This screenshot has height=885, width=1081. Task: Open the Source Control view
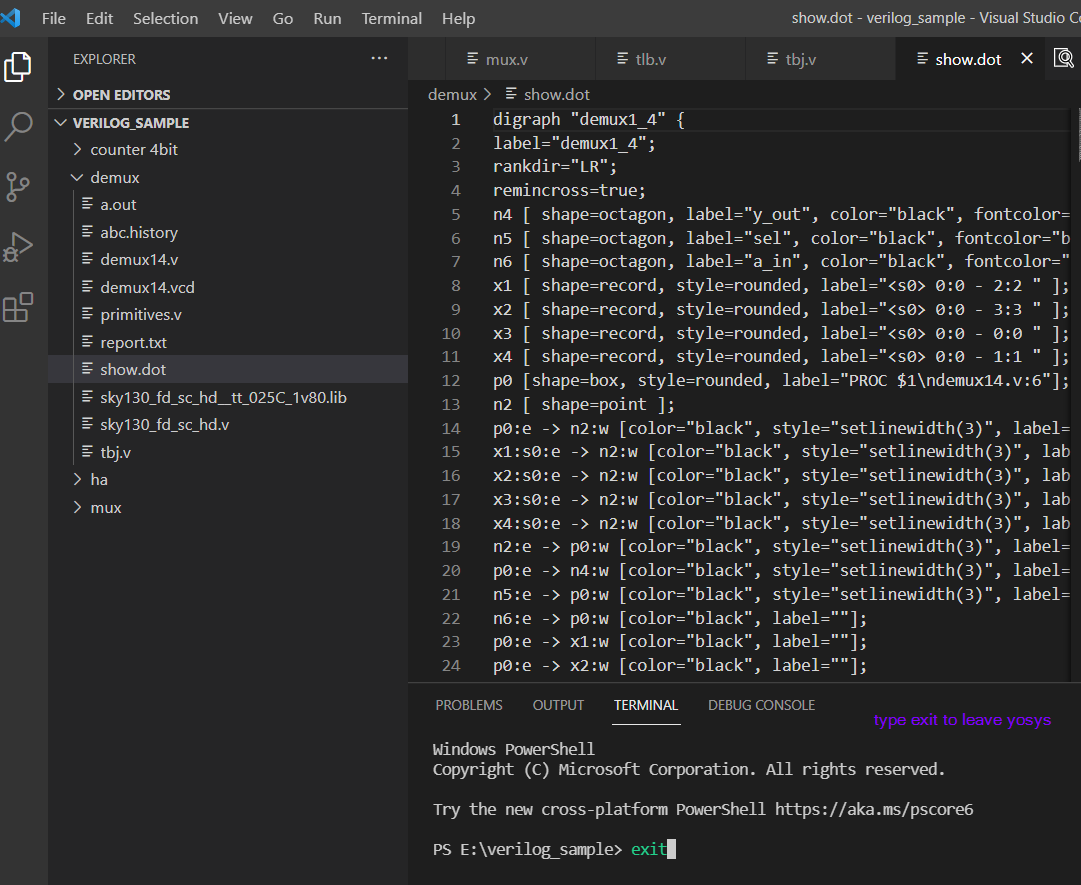pyautogui.click(x=18, y=187)
